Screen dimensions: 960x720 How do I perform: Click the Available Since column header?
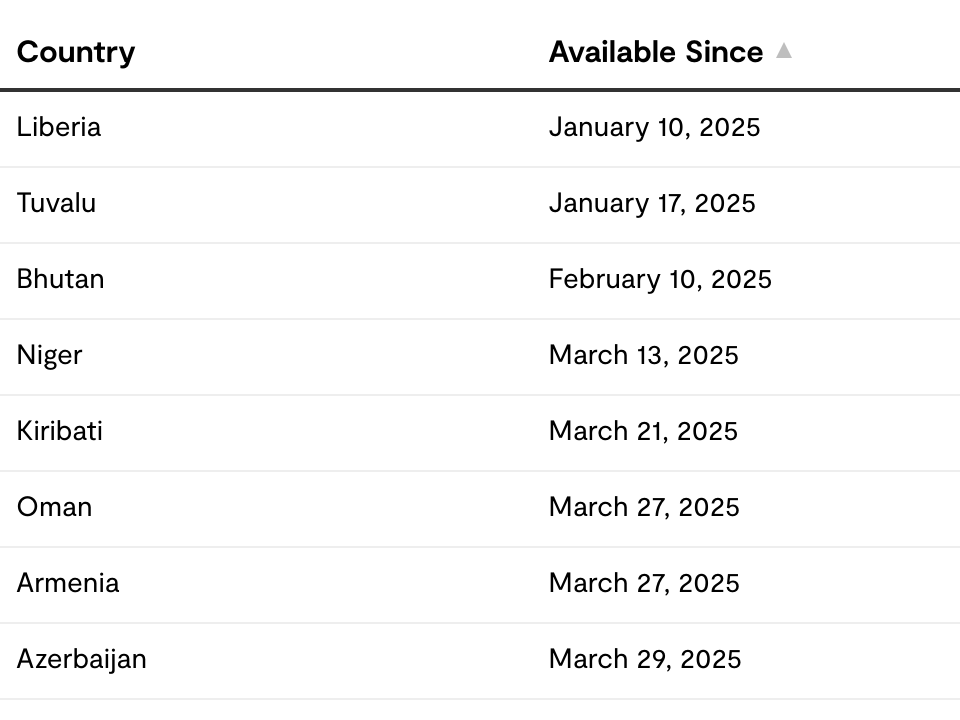(x=655, y=52)
